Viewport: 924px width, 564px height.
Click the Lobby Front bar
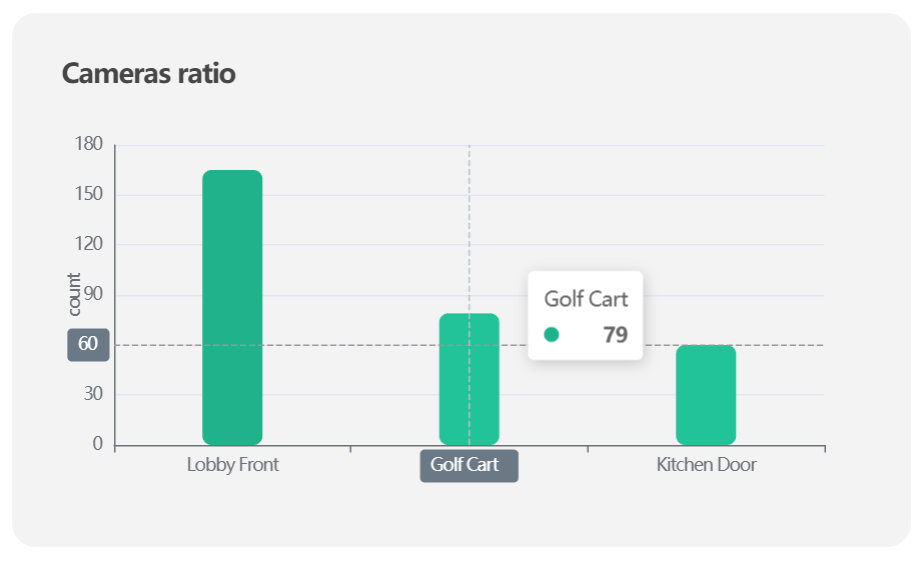click(232, 307)
